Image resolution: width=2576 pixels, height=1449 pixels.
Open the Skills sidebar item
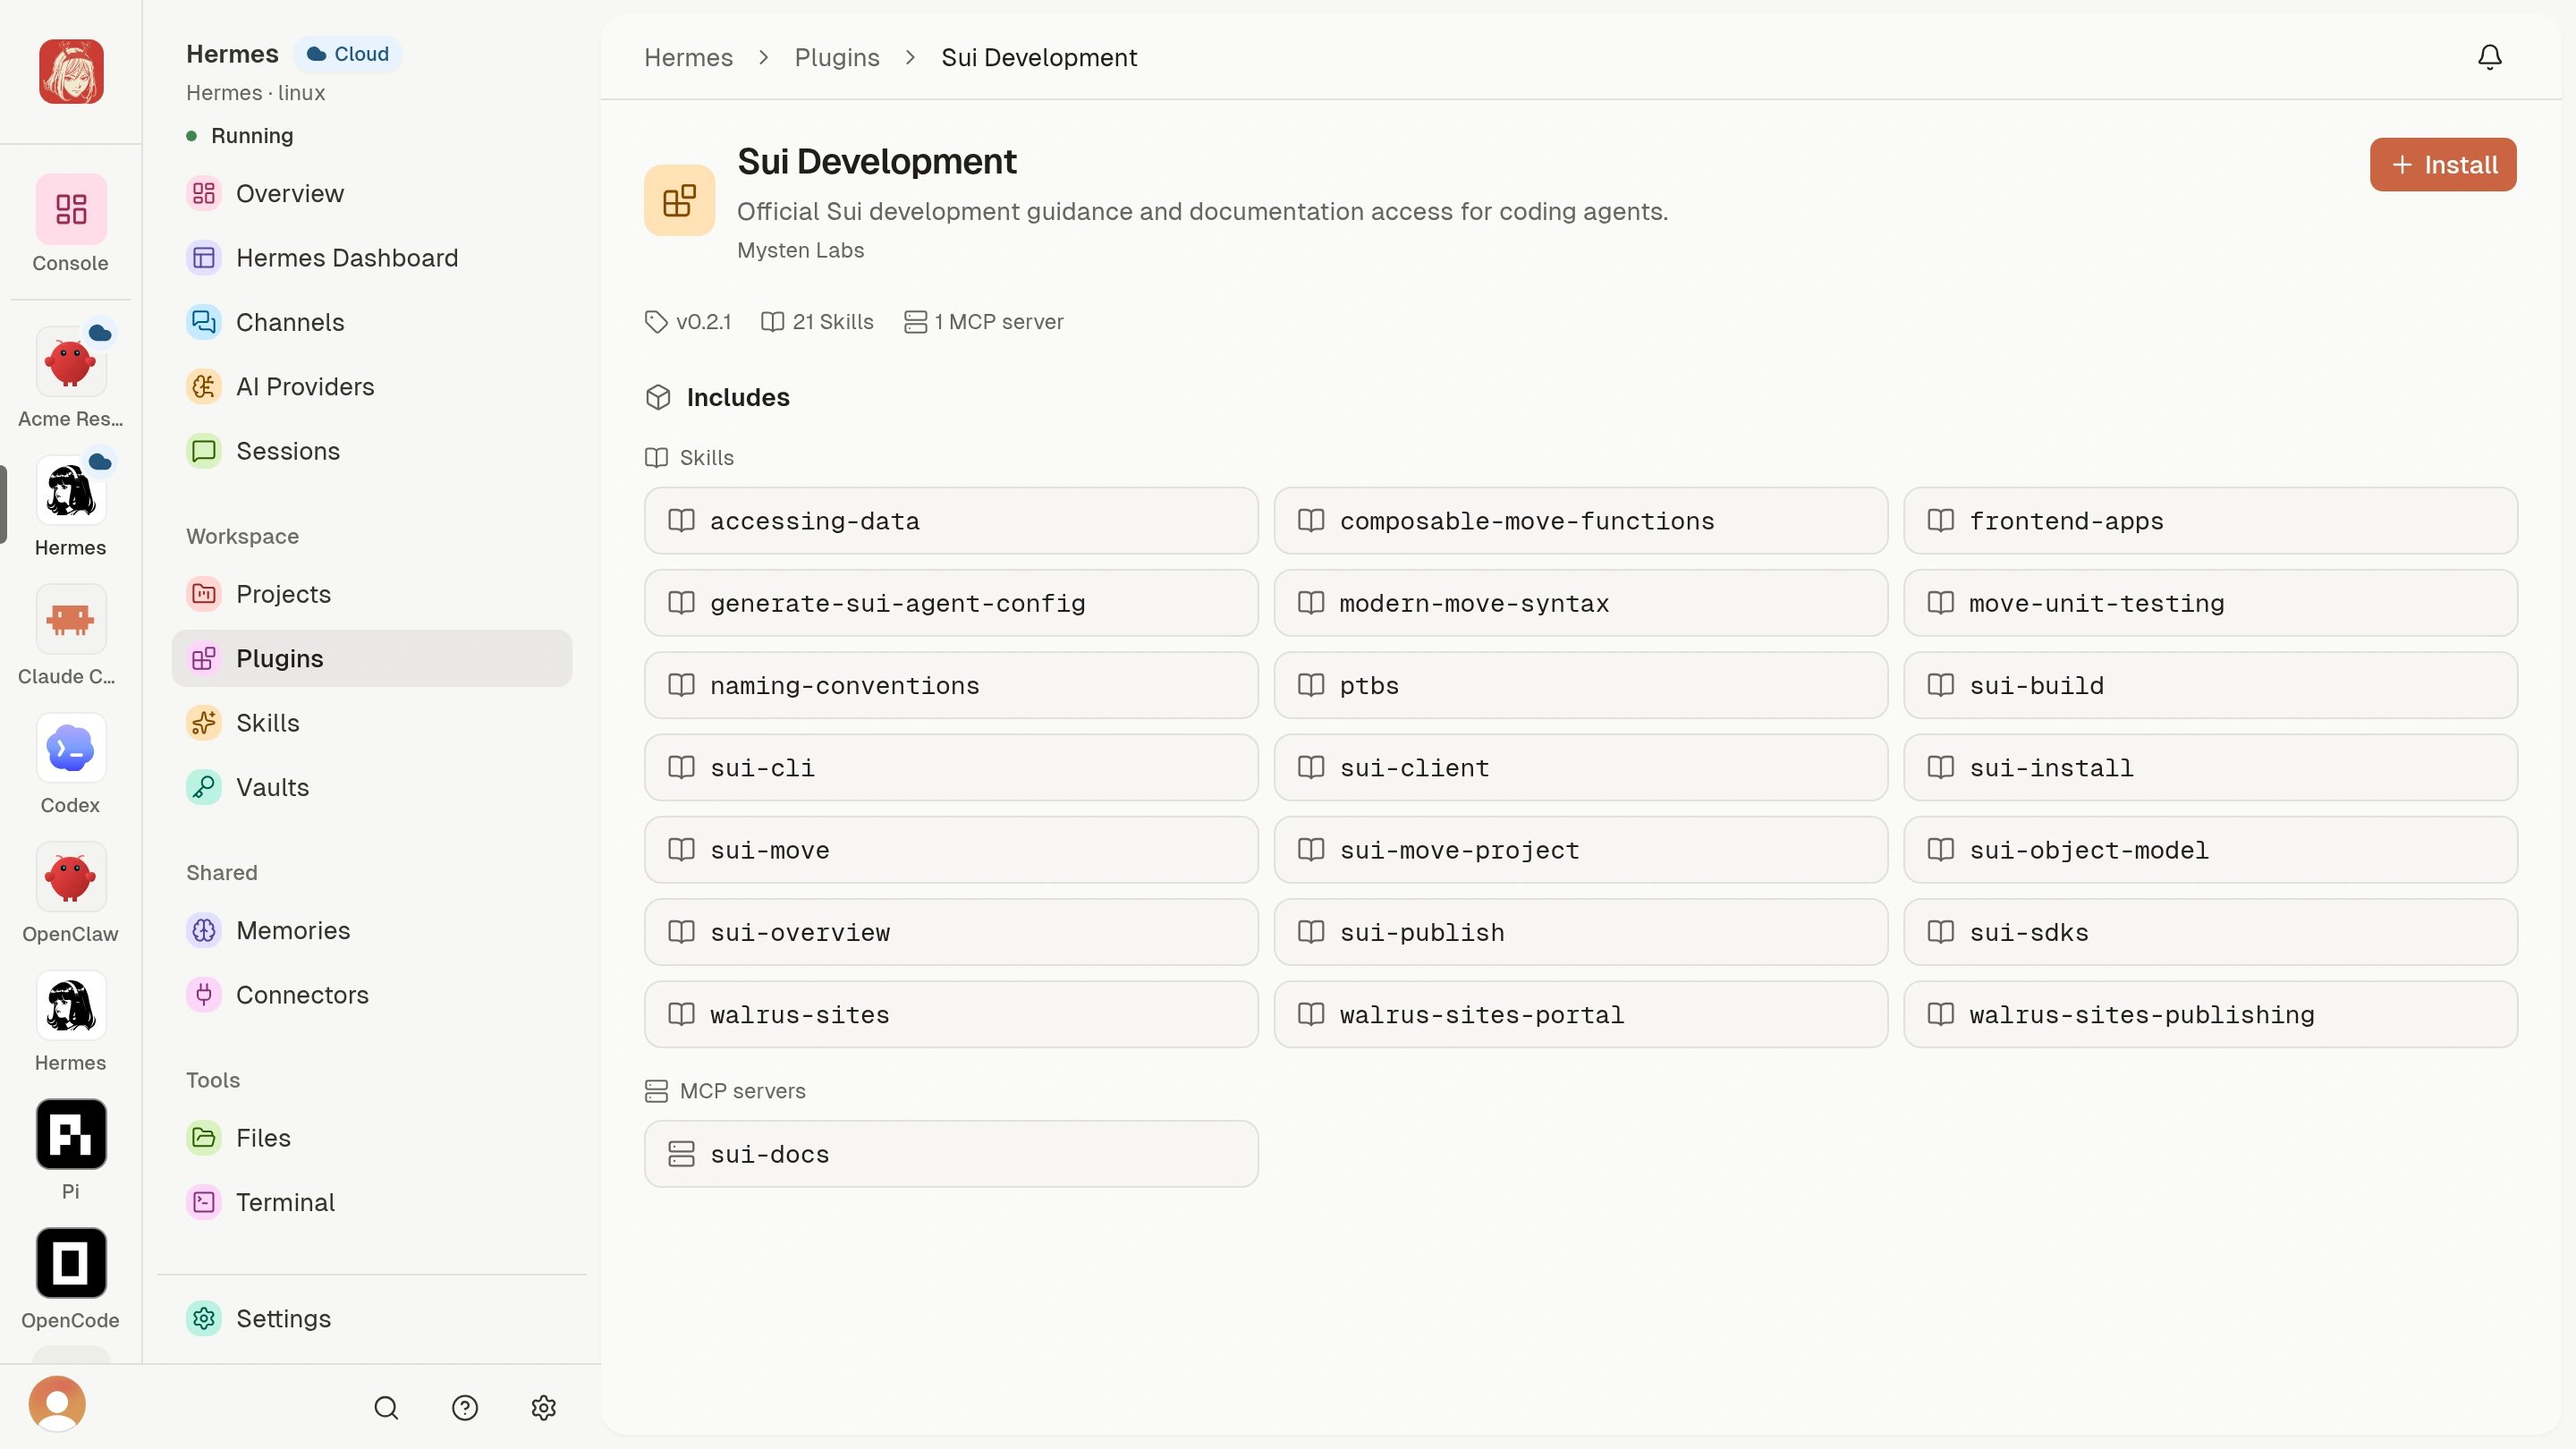(x=371, y=723)
